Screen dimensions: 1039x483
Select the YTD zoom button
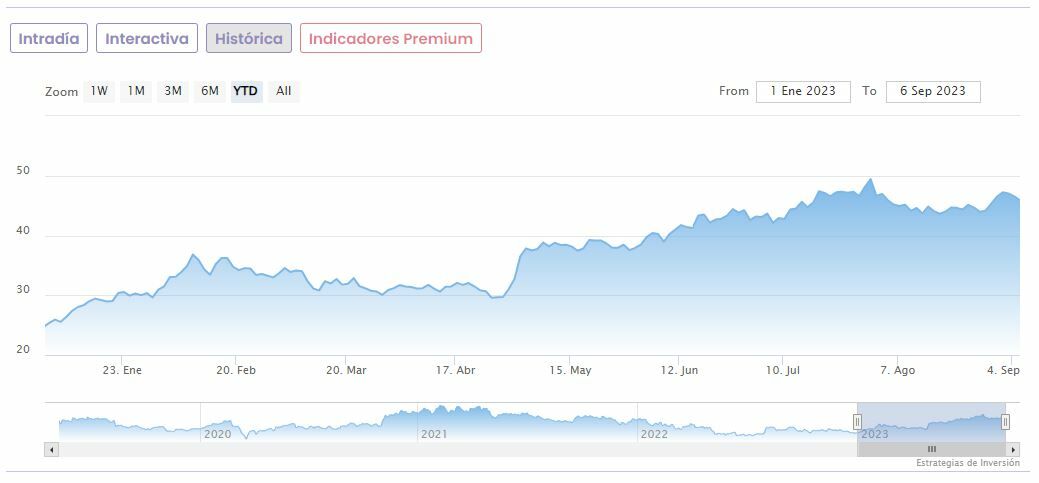(x=246, y=91)
